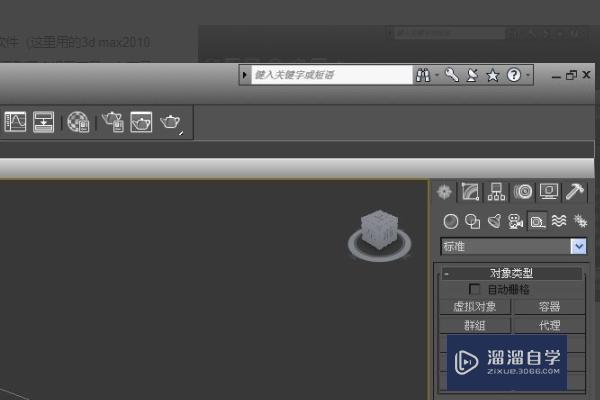Image resolution: width=600 pixels, height=400 pixels.
Task: Click the expand arrow left of search box
Action: coord(245,75)
